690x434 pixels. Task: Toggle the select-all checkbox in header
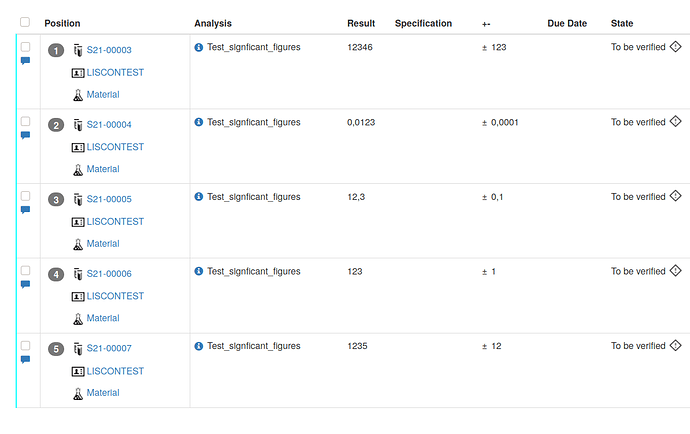25,22
